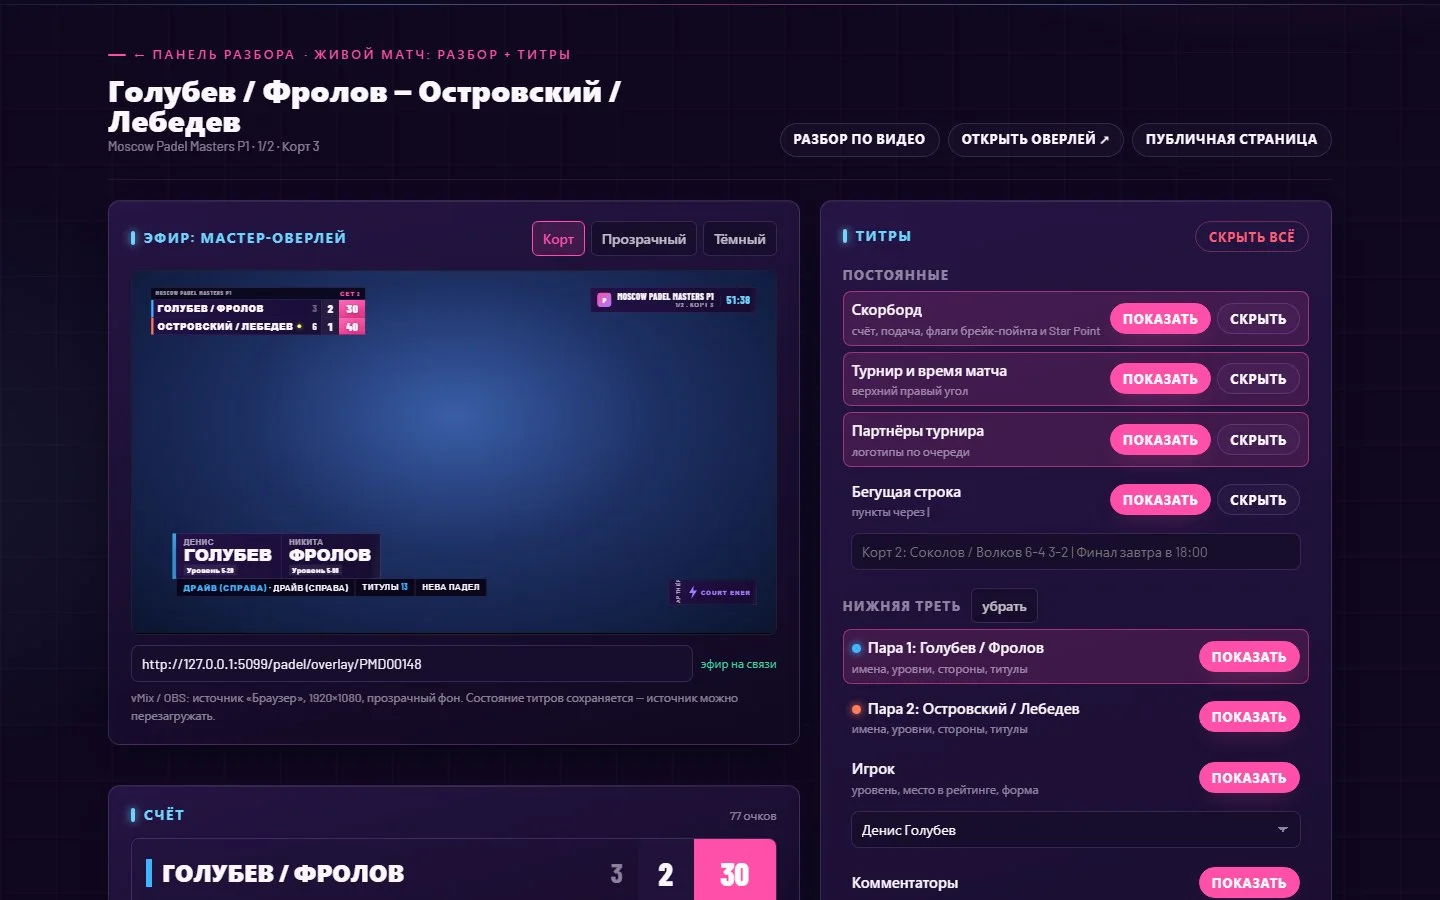Image resolution: width=1440 pixels, height=900 pixels.
Task: Click the breadcrumb 'Панель разбора' link
Action: tap(215, 55)
